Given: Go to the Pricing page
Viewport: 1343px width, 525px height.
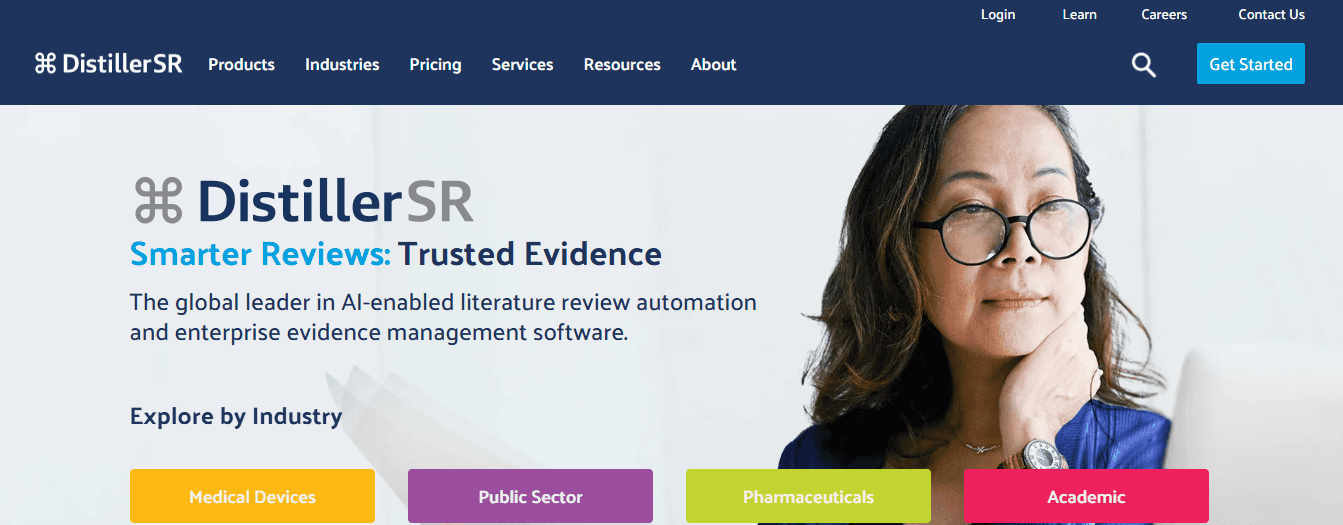Looking at the screenshot, I should point(435,65).
